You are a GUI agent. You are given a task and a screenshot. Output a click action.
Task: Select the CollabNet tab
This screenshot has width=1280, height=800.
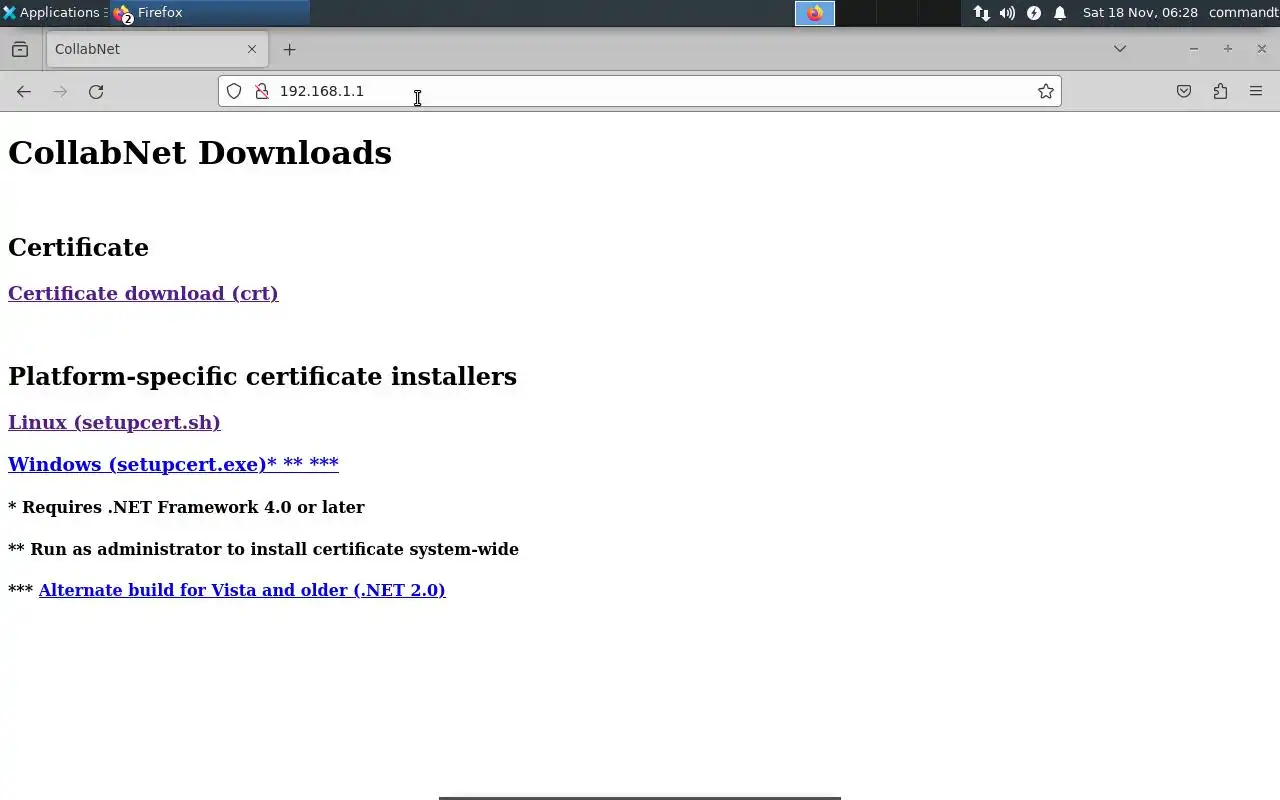click(156, 49)
